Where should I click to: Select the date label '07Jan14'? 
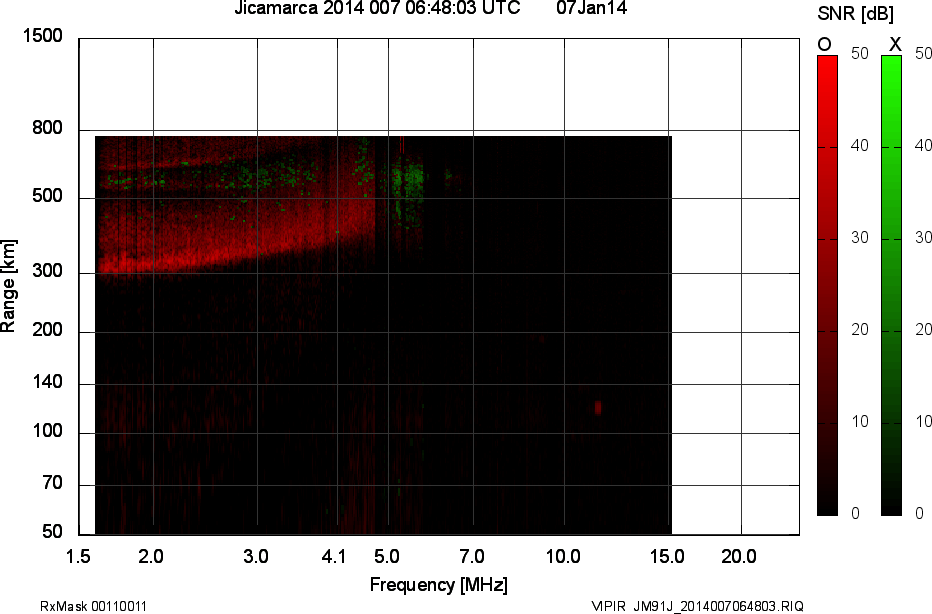591,8
